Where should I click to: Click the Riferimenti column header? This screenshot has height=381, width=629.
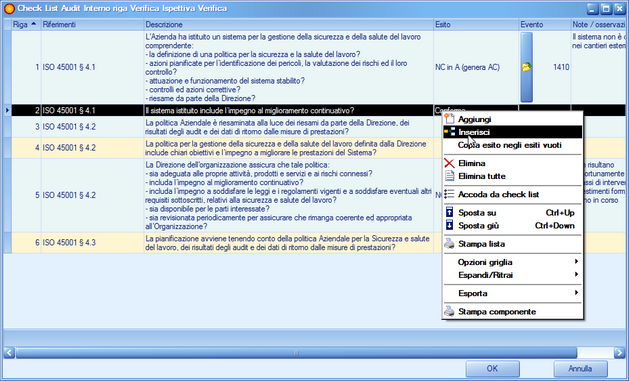pyautogui.click(x=92, y=24)
